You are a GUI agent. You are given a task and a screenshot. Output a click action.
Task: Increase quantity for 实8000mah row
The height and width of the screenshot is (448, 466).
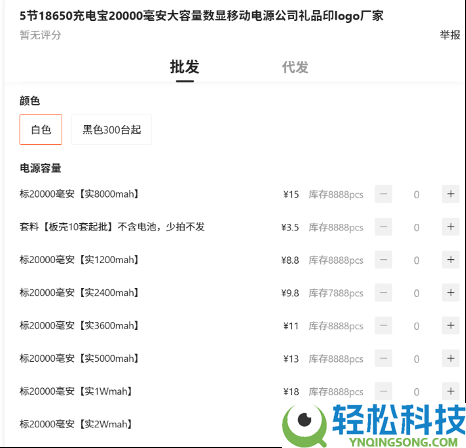(451, 194)
